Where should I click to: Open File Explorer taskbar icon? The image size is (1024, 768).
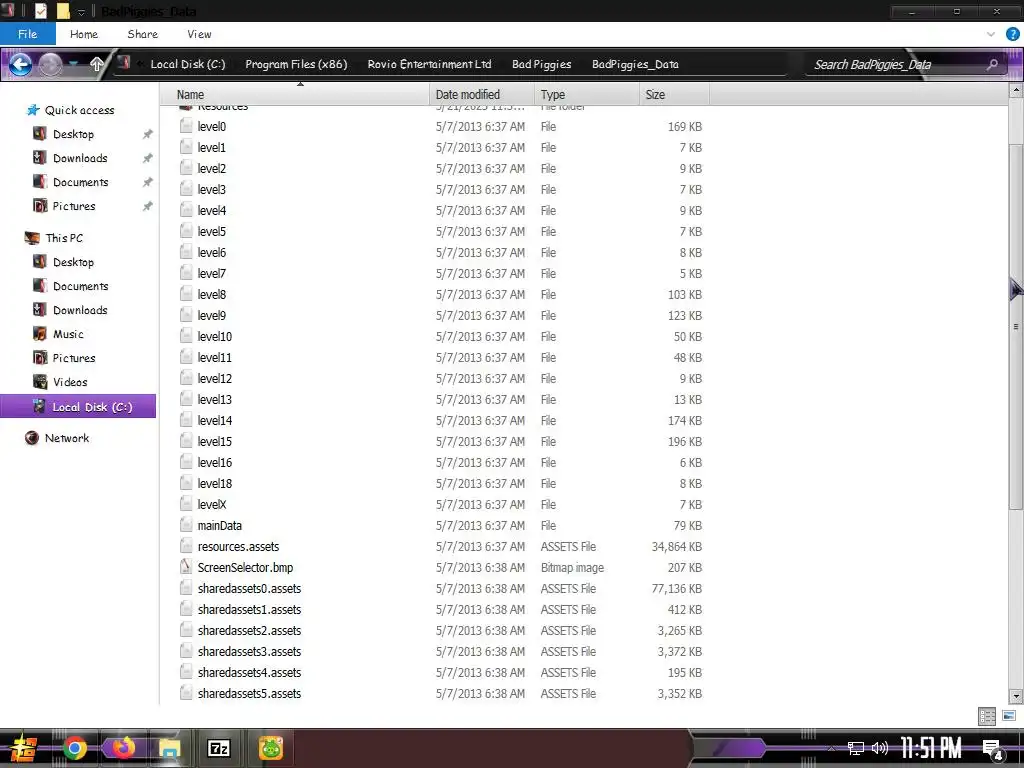coord(170,748)
